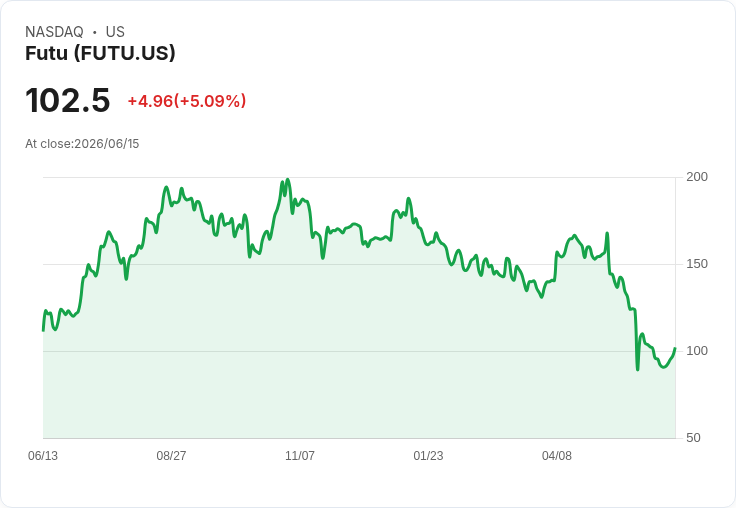Screen dimensions: 736x508
Task: Select the 04/08 date on x-axis
Action: click(557, 455)
